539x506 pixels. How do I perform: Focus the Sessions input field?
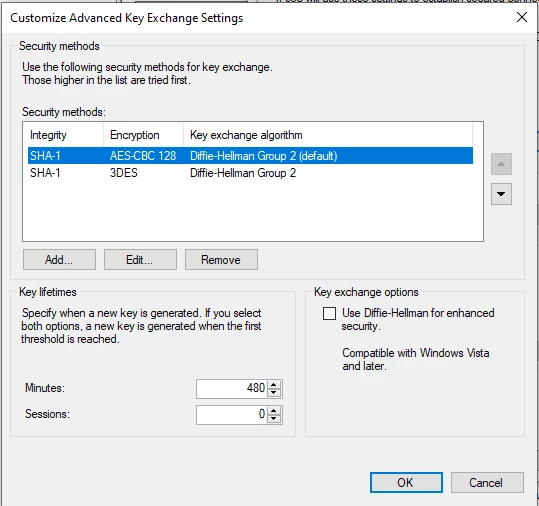(x=232, y=415)
